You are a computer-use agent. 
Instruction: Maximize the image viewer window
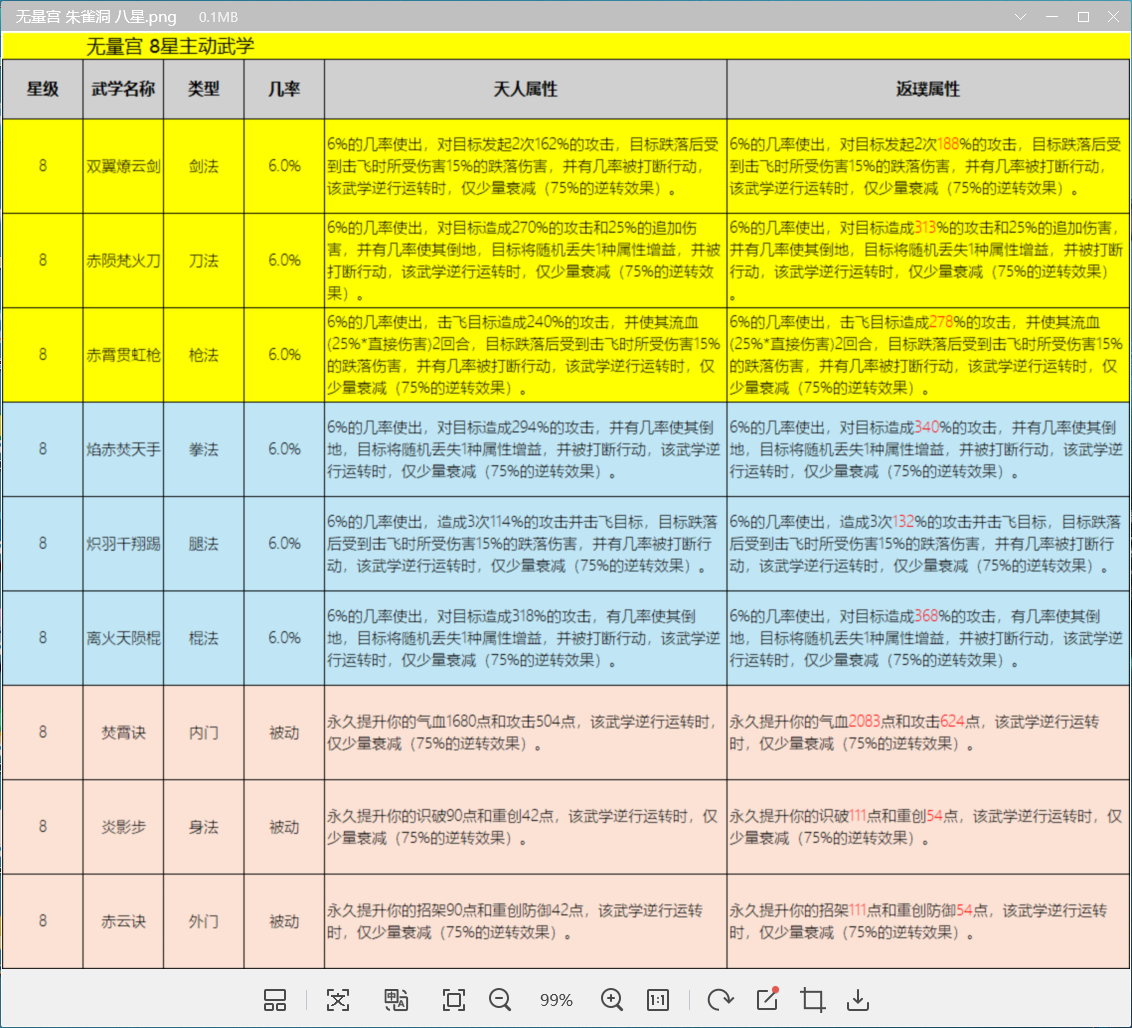click(1082, 16)
